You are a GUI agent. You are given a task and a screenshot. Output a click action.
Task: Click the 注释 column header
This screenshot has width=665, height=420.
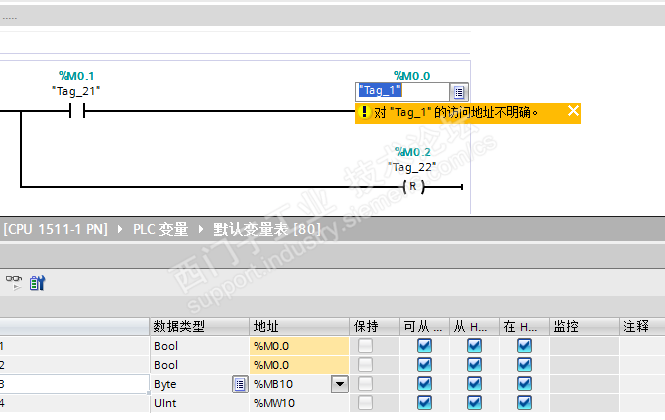(x=642, y=326)
